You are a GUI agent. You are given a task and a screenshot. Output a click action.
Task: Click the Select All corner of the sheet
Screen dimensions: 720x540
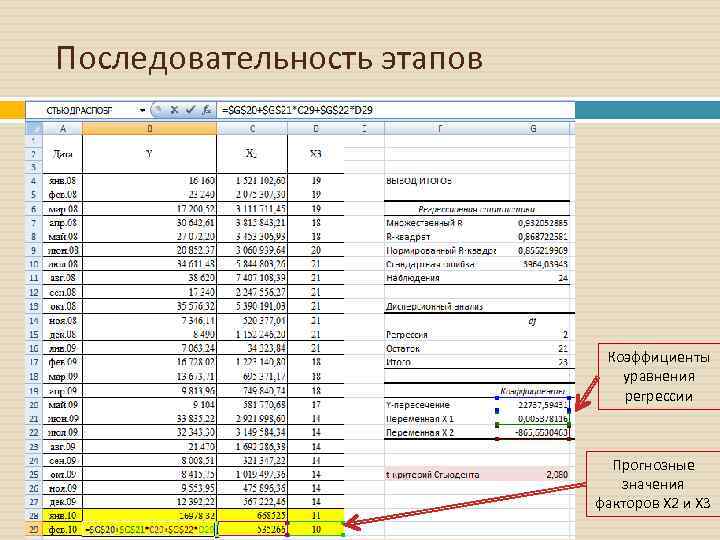point(34,129)
